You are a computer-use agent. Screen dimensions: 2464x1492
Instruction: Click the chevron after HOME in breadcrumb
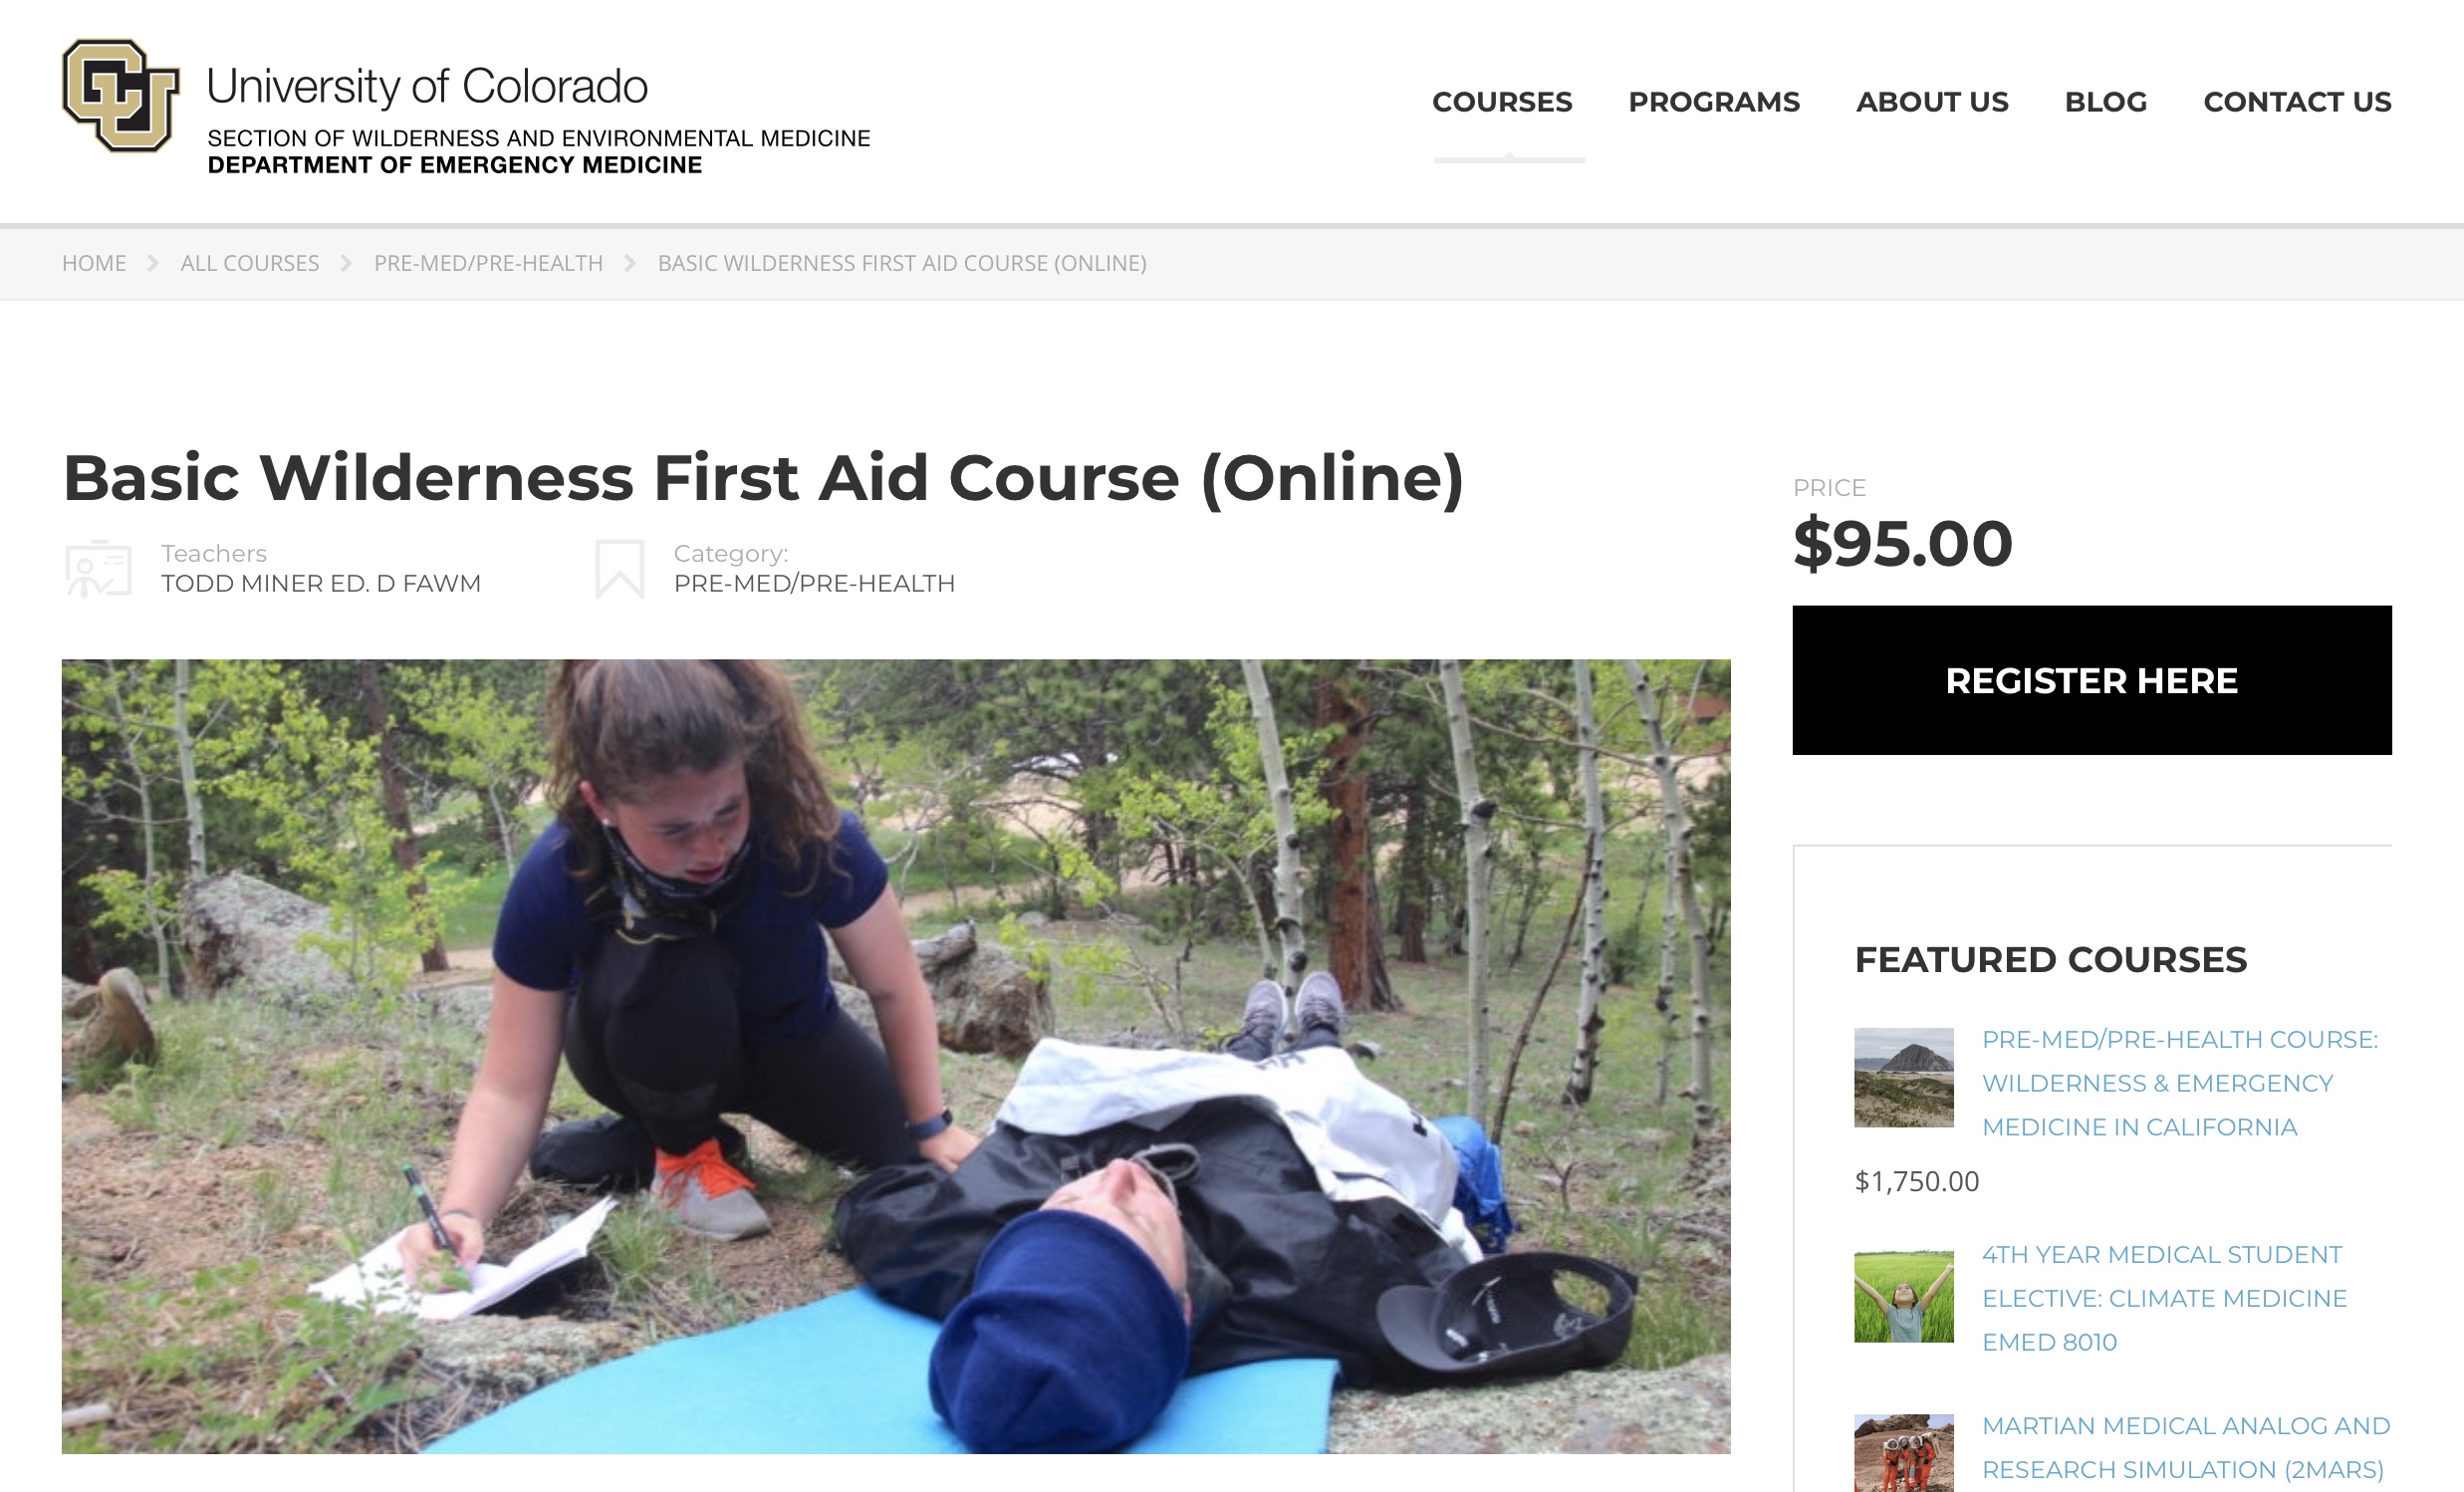click(153, 263)
